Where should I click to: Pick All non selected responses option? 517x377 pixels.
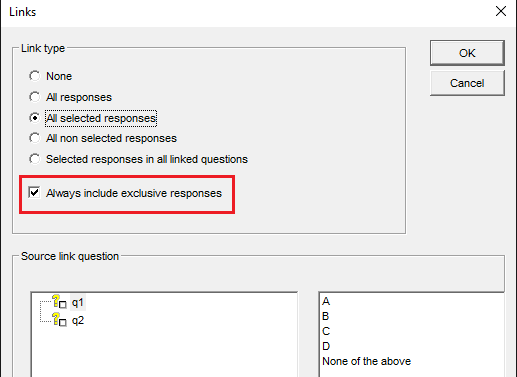tap(35, 138)
